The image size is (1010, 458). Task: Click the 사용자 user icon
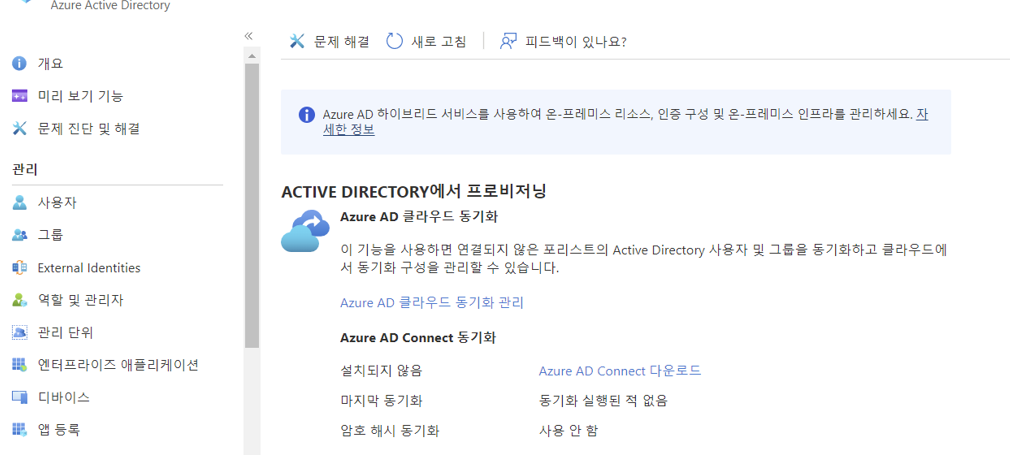tap(20, 202)
